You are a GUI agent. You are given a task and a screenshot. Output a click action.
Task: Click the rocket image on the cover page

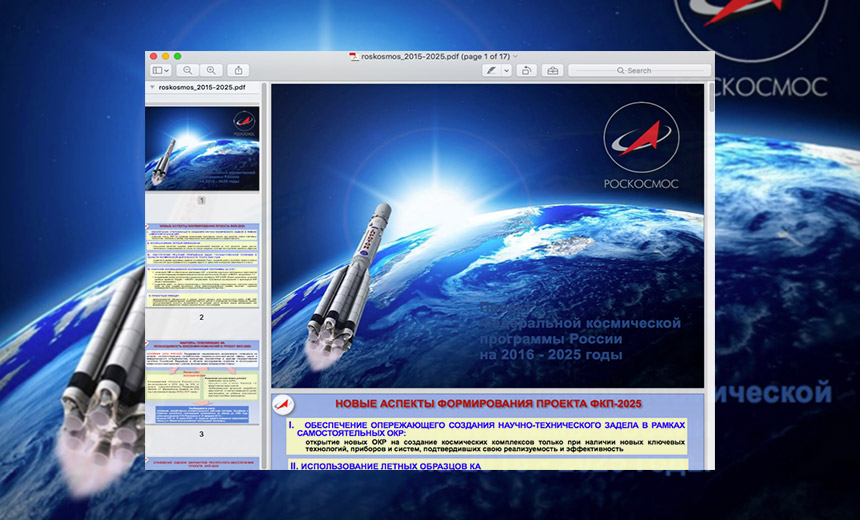(348, 285)
